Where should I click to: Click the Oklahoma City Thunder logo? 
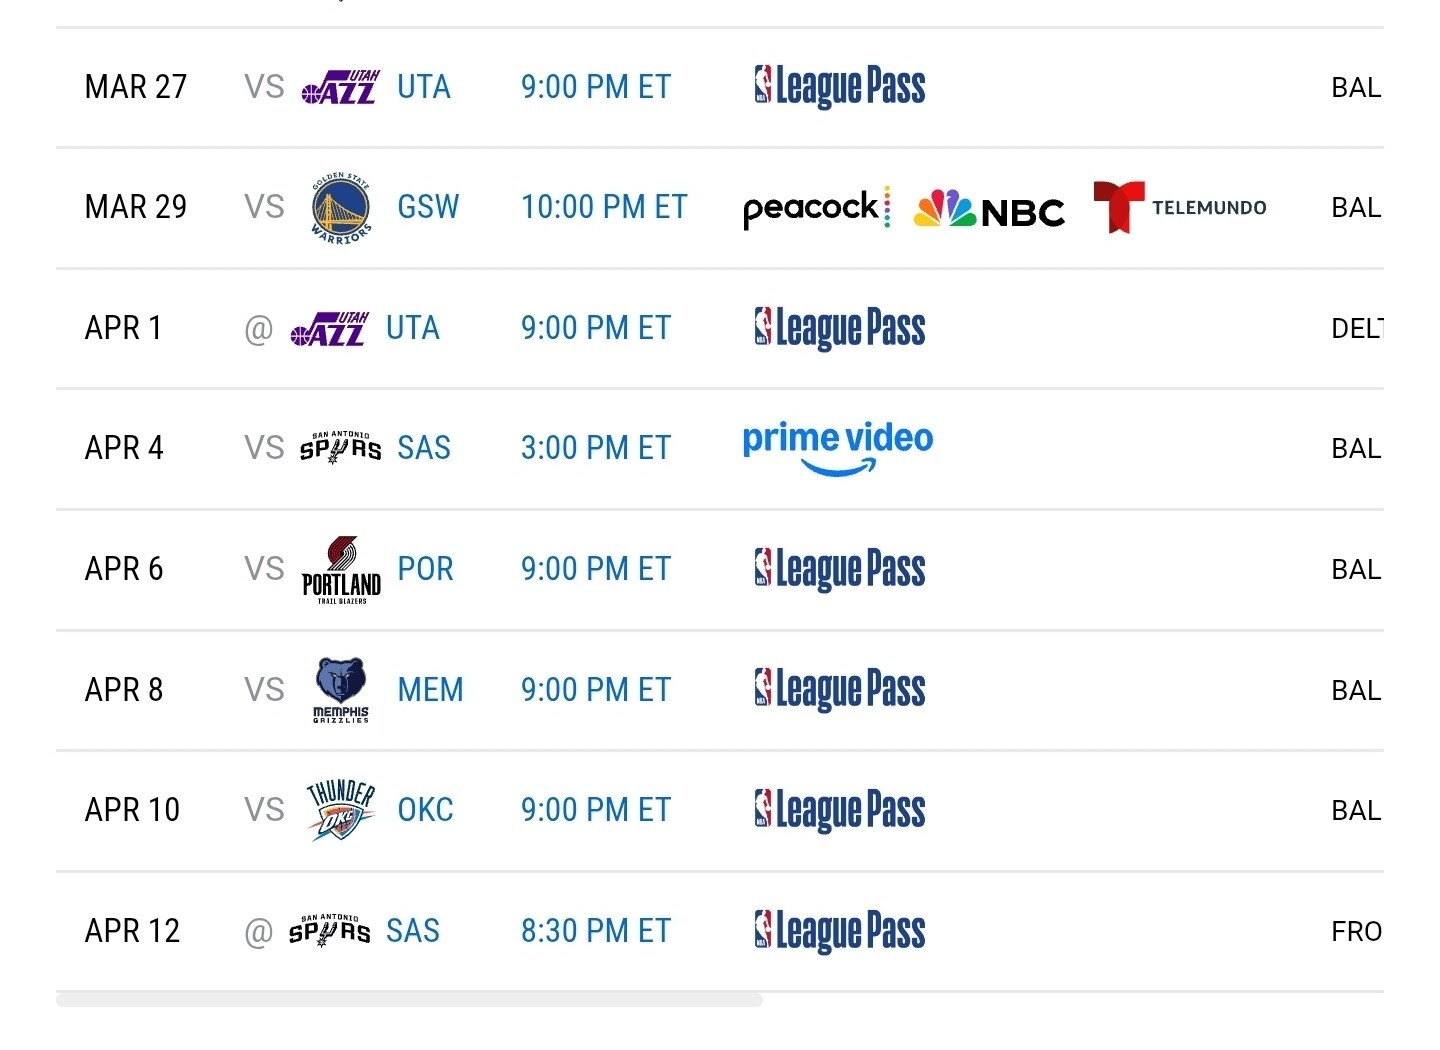pyautogui.click(x=341, y=810)
